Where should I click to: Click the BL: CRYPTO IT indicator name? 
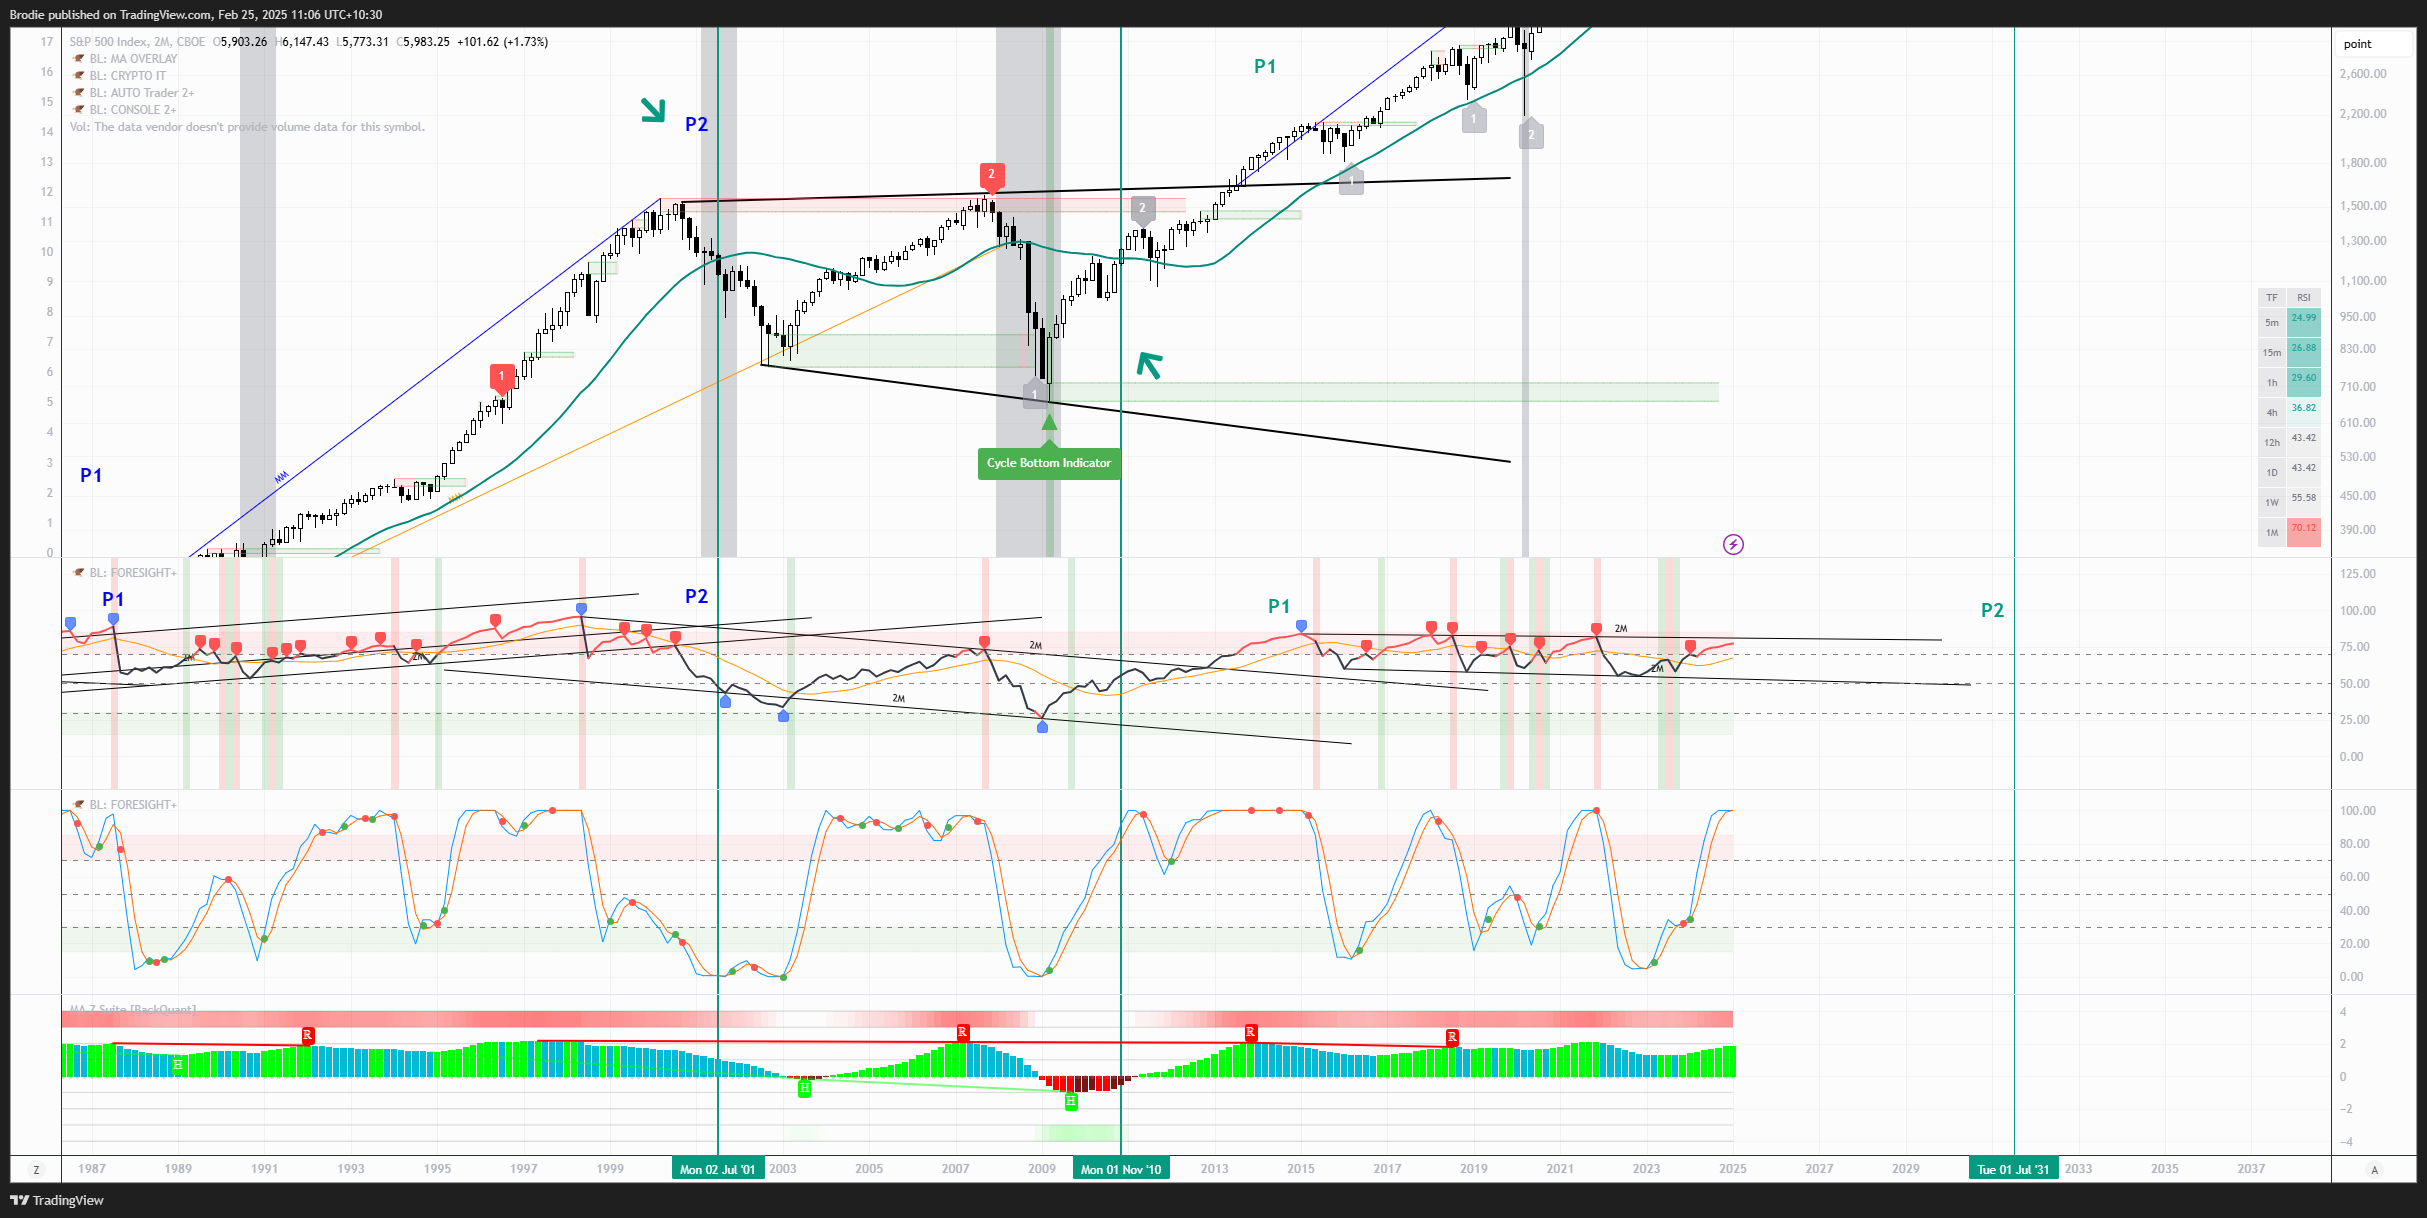point(128,76)
